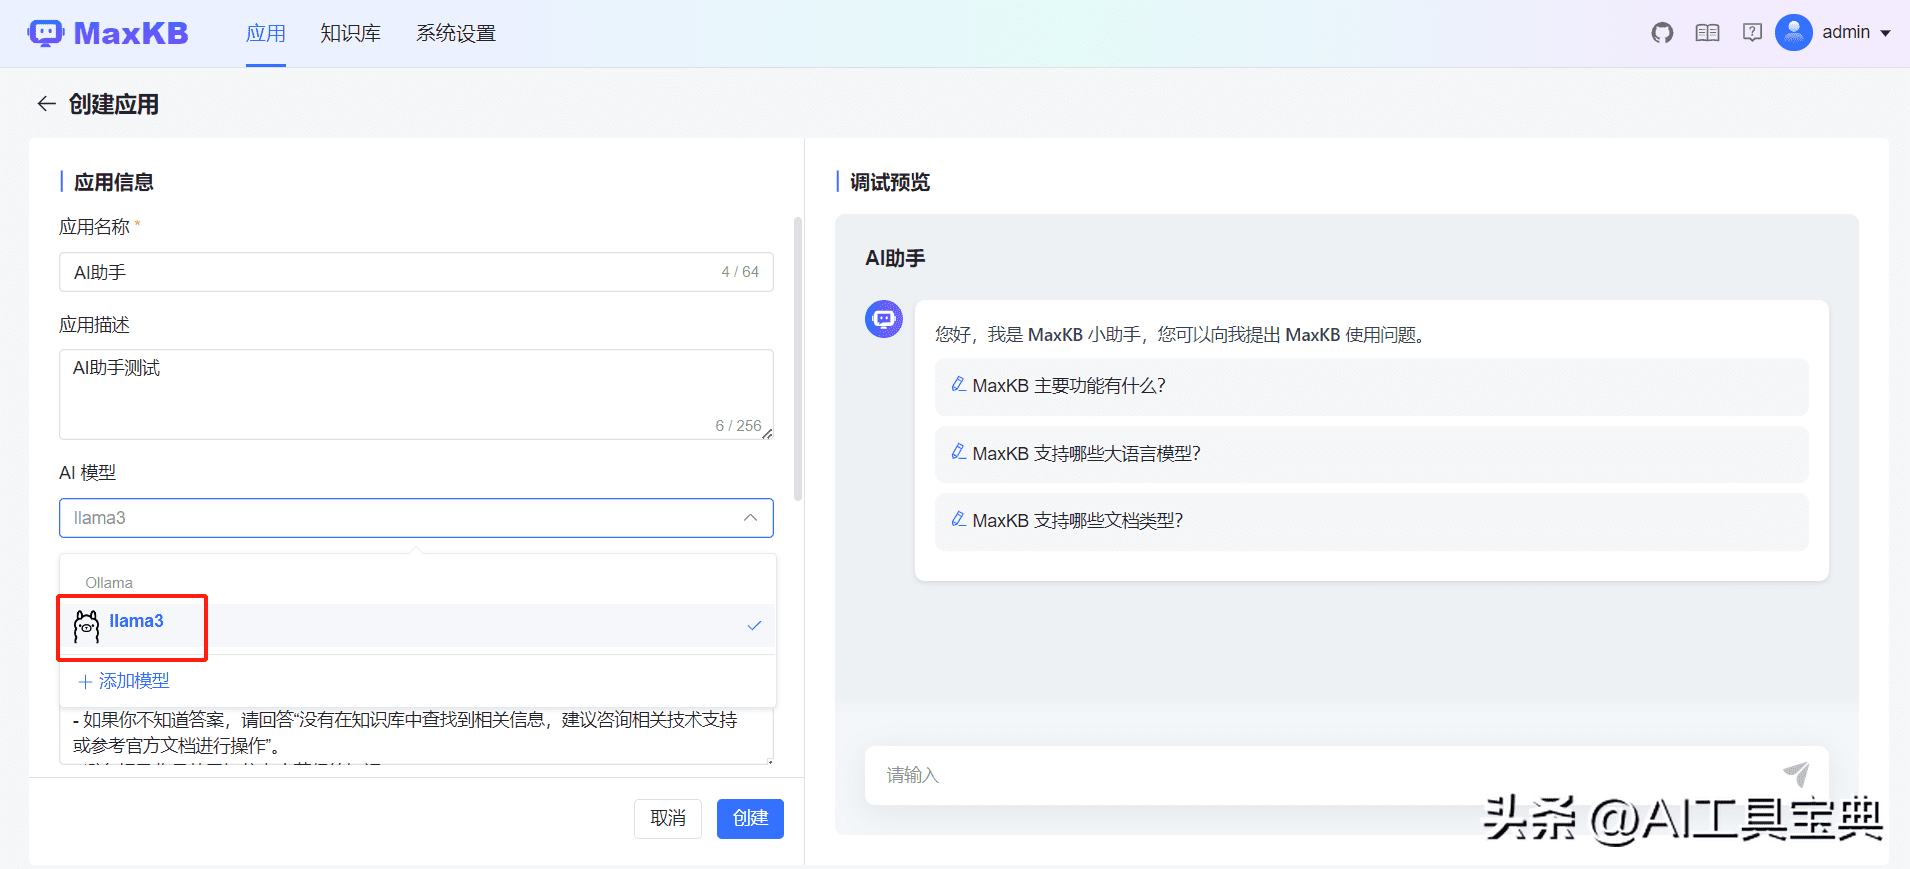
Task: Click the help question mark icon
Action: 1752,33
